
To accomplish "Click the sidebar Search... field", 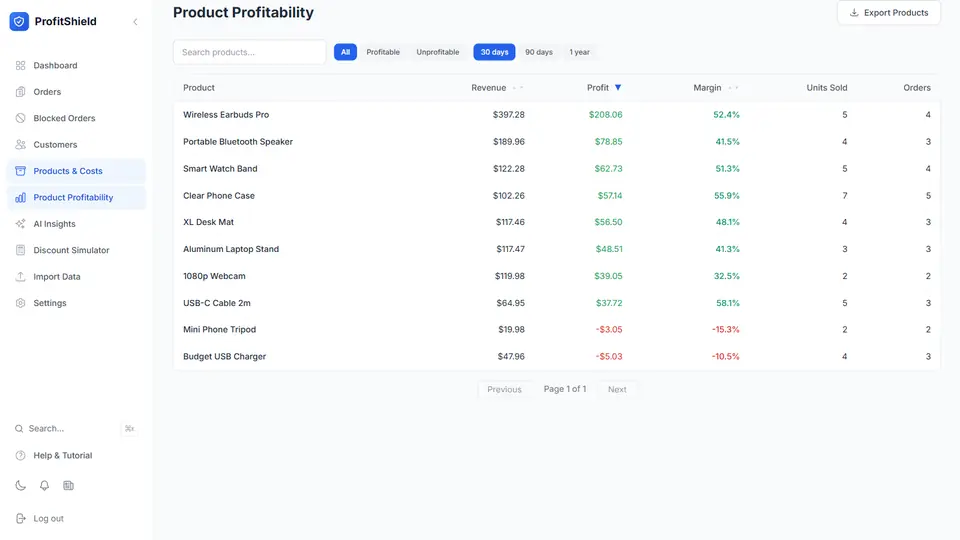I will click(76, 429).
